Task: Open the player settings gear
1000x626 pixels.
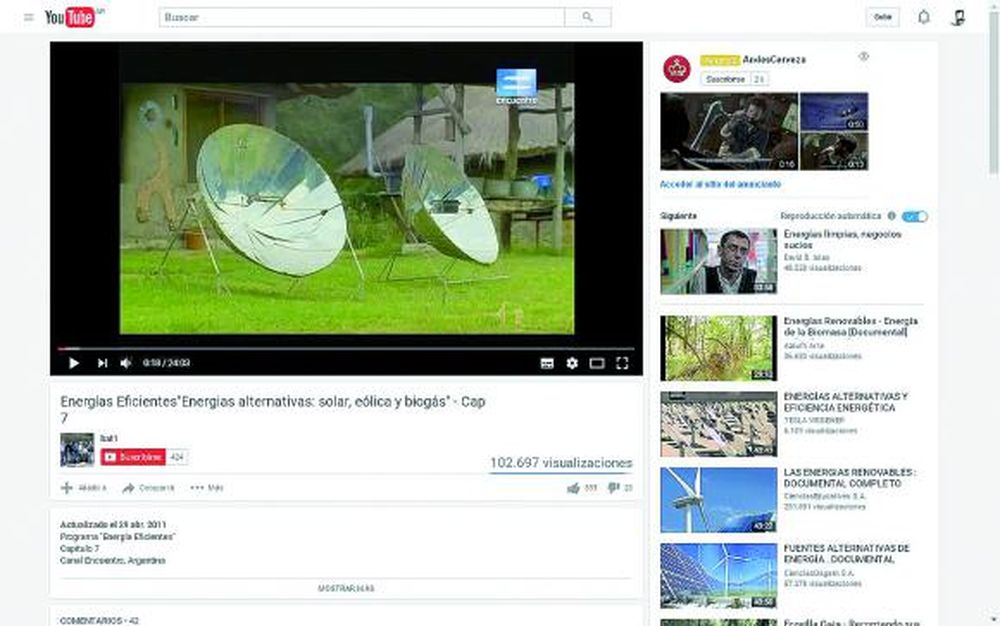Action: [x=572, y=363]
